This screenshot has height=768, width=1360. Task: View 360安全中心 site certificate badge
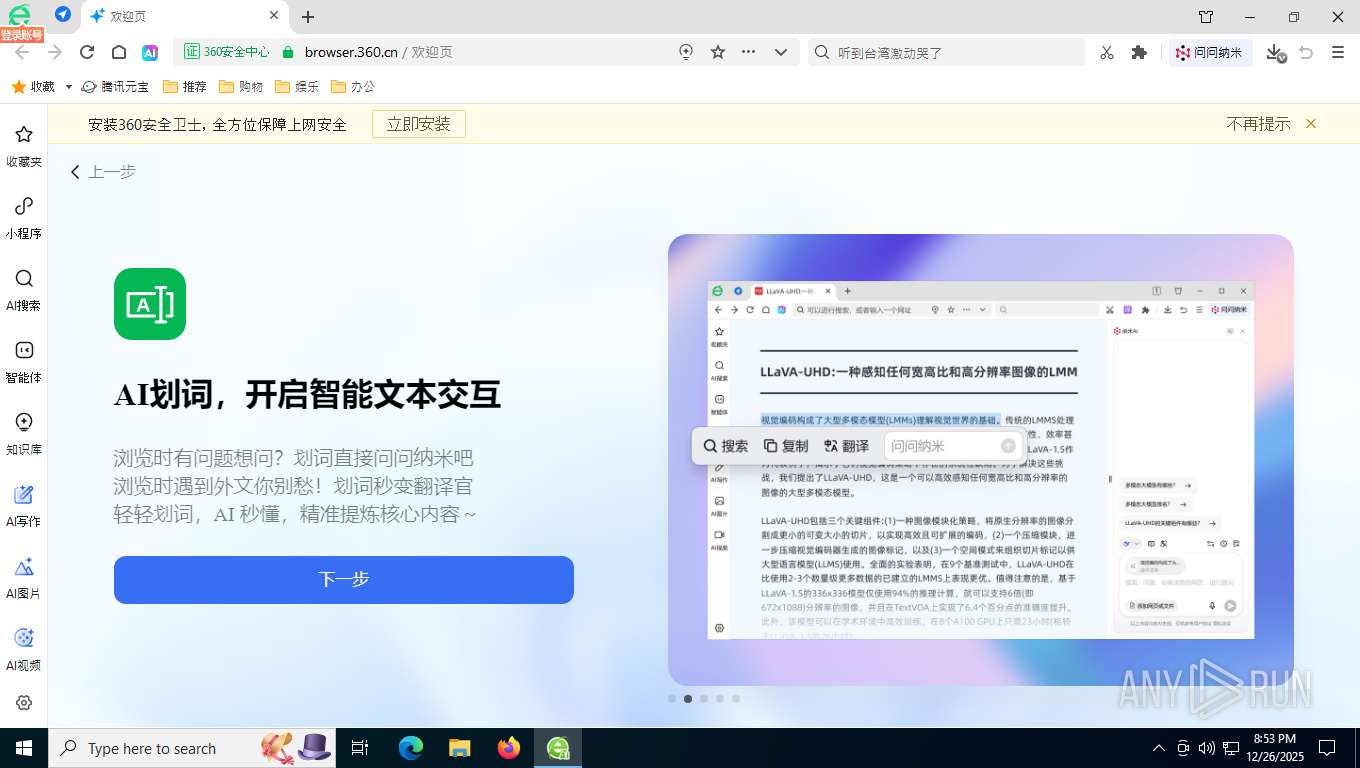(x=227, y=52)
